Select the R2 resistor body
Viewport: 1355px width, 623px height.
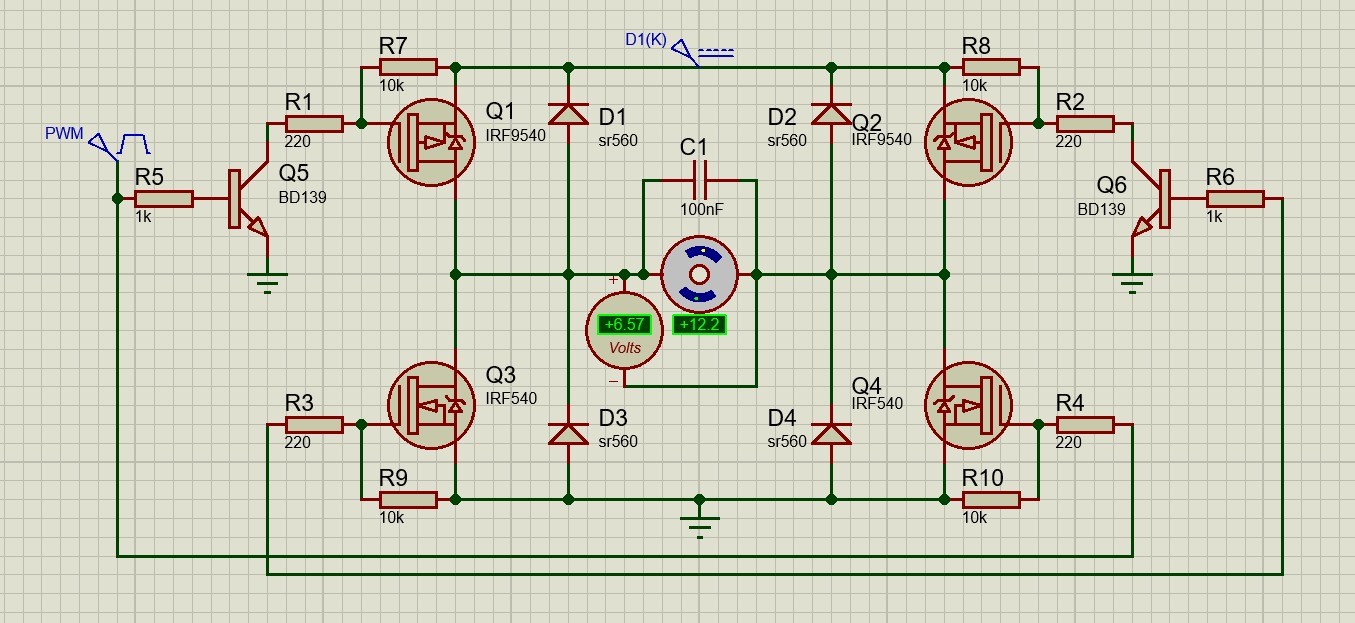click(1084, 124)
